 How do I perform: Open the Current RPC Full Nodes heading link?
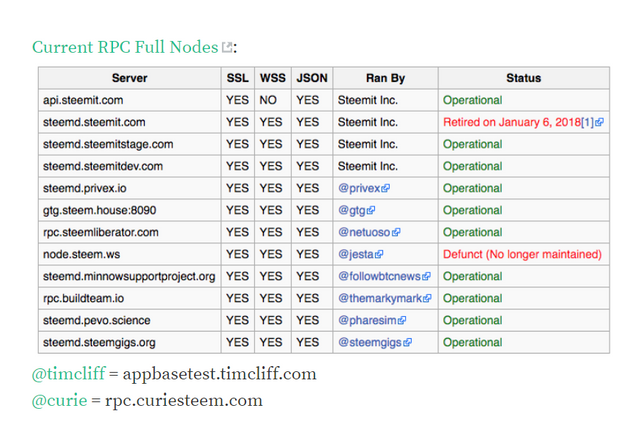tap(125, 47)
